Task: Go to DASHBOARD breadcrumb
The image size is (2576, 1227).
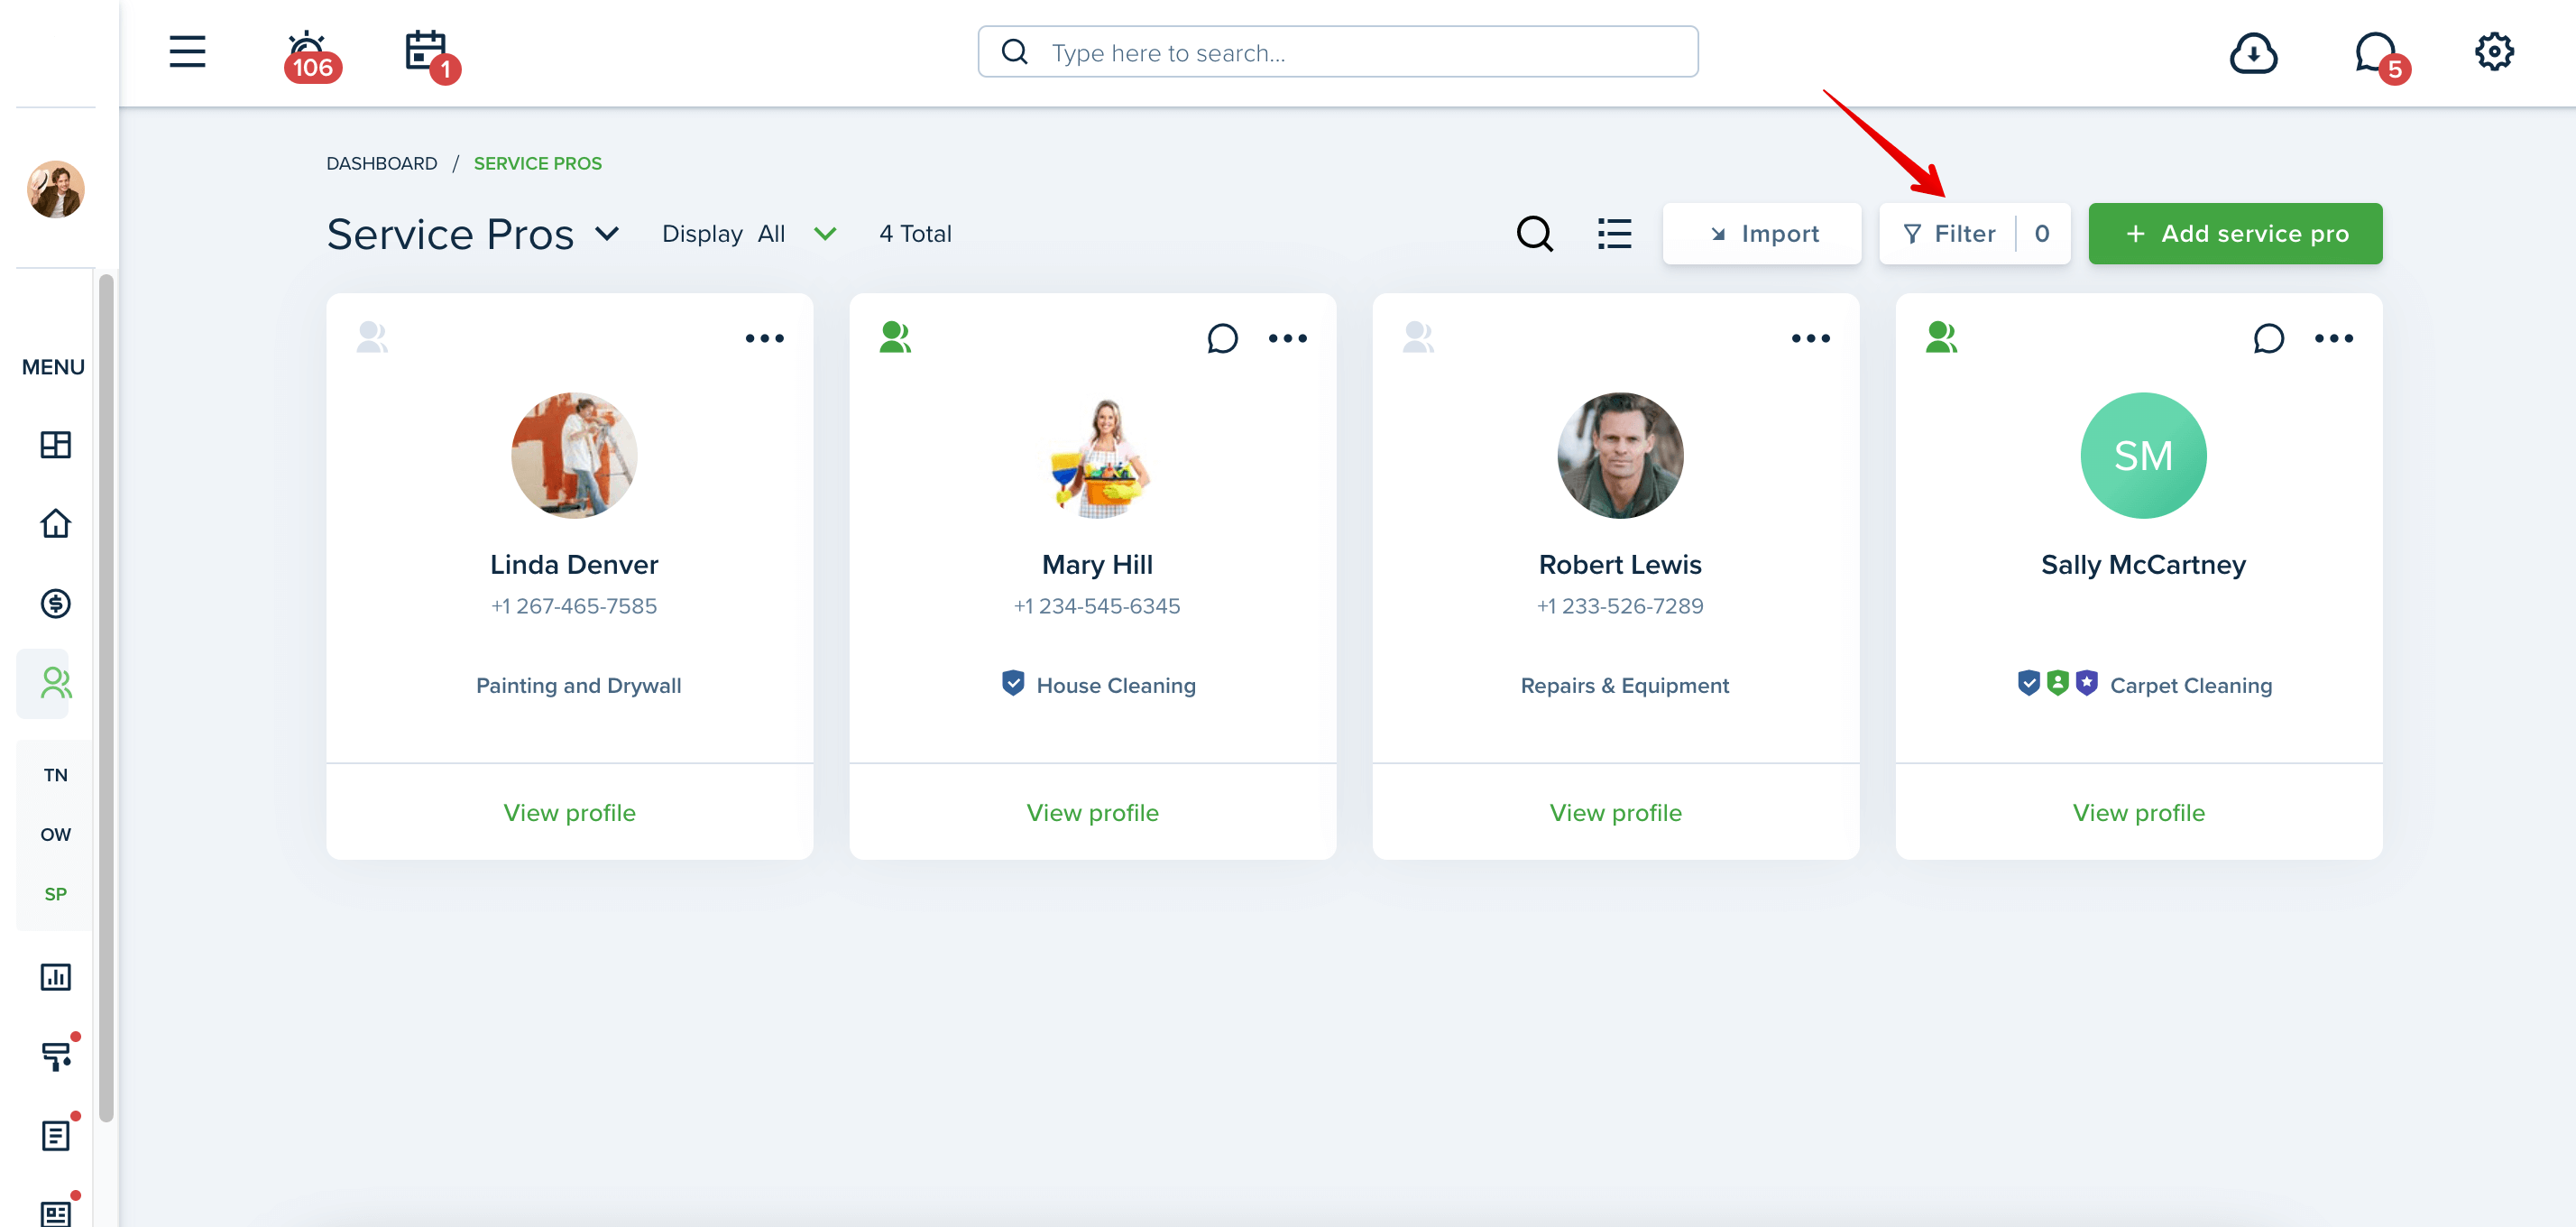Action: 382,163
